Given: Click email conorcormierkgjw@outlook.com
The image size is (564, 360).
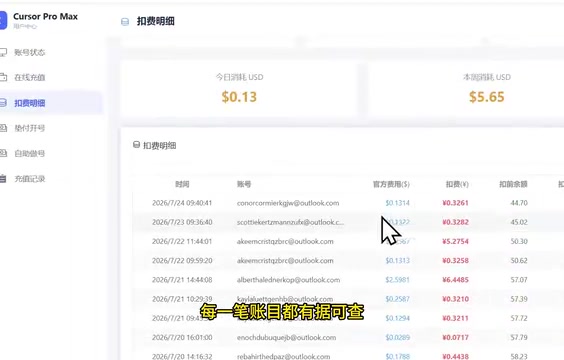Looking at the screenshot, I should click(288, 203).
